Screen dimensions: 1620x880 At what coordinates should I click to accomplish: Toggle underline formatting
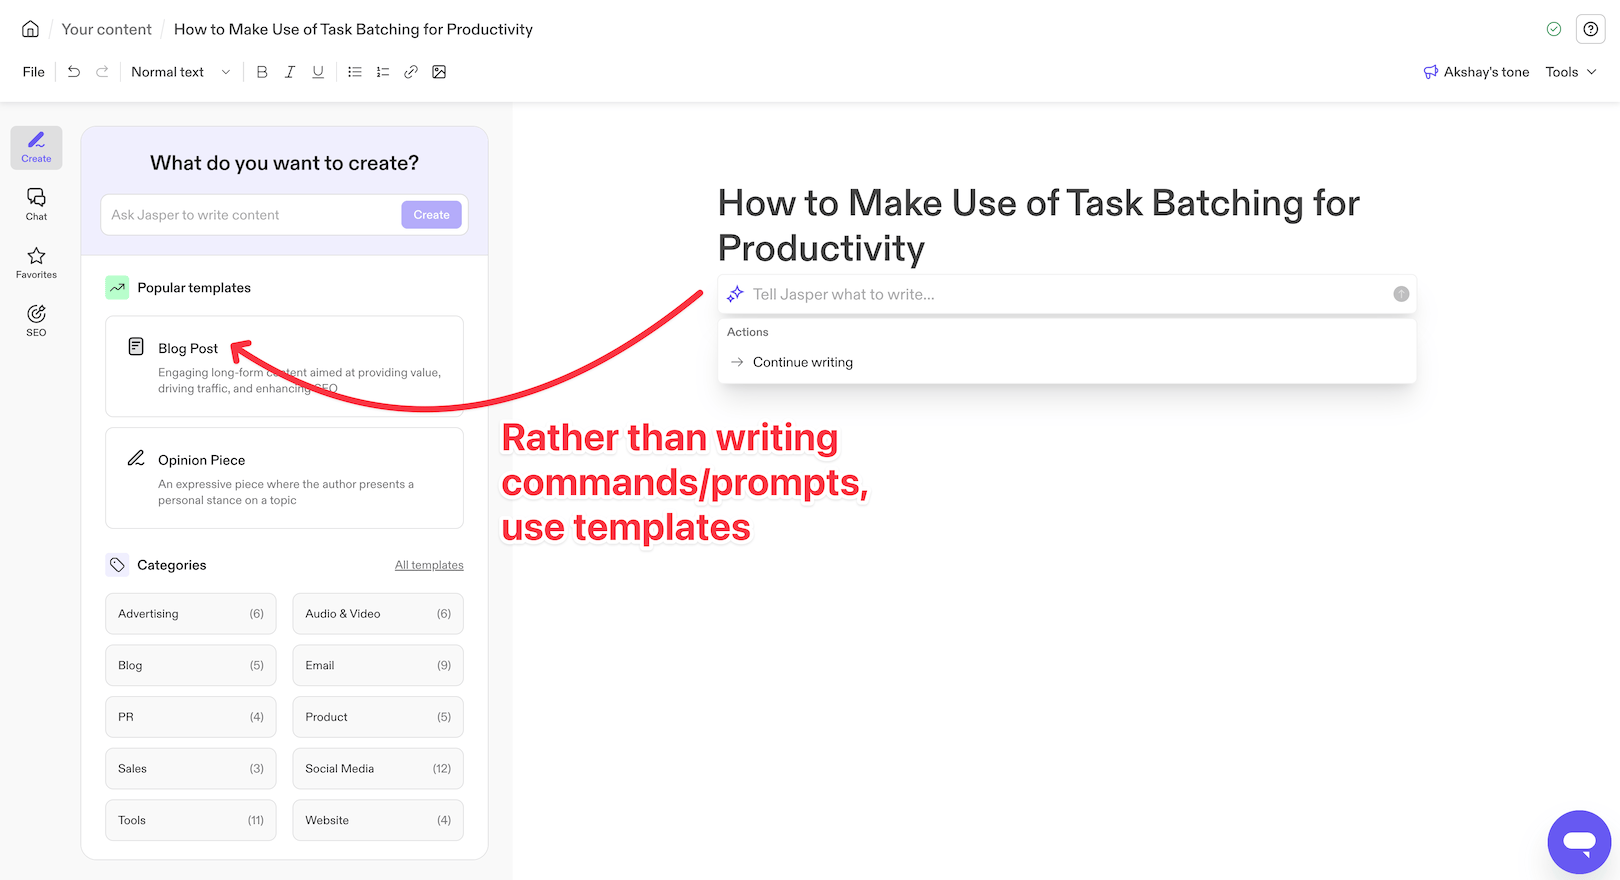tap(318, 72)
